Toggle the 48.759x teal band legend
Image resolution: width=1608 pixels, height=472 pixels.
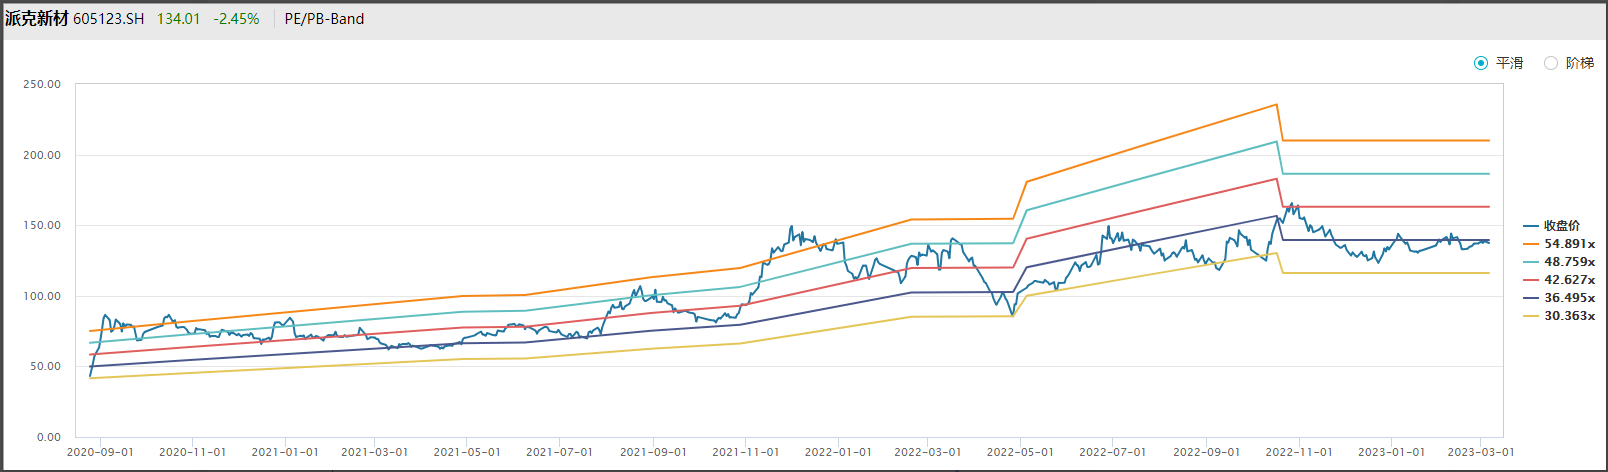(1559, 262)
